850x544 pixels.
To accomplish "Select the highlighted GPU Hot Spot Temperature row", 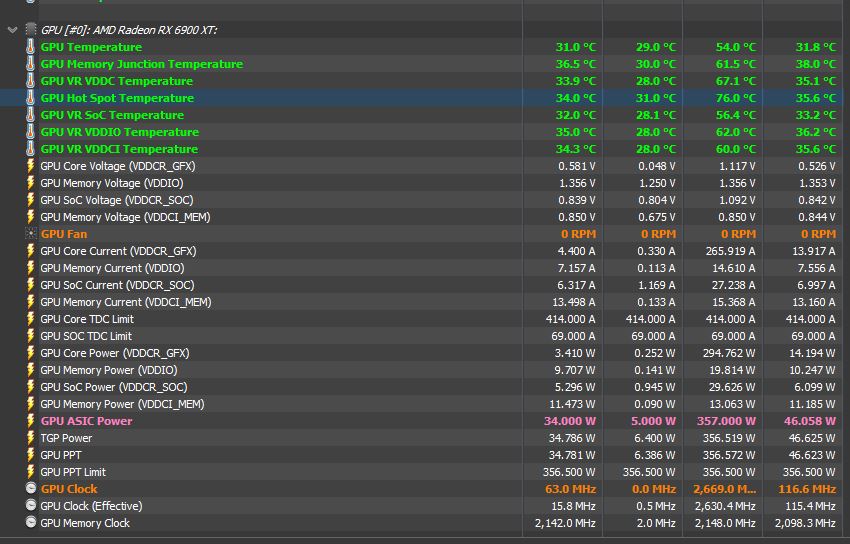I will coord(421,98).
